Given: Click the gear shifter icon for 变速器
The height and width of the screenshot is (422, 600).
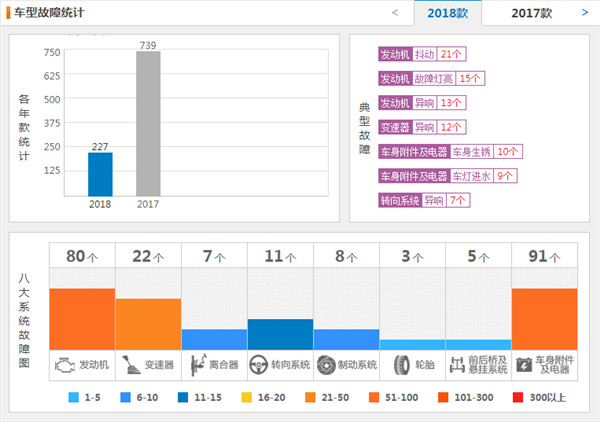Looking at the screenshot, I should point(131,365).
